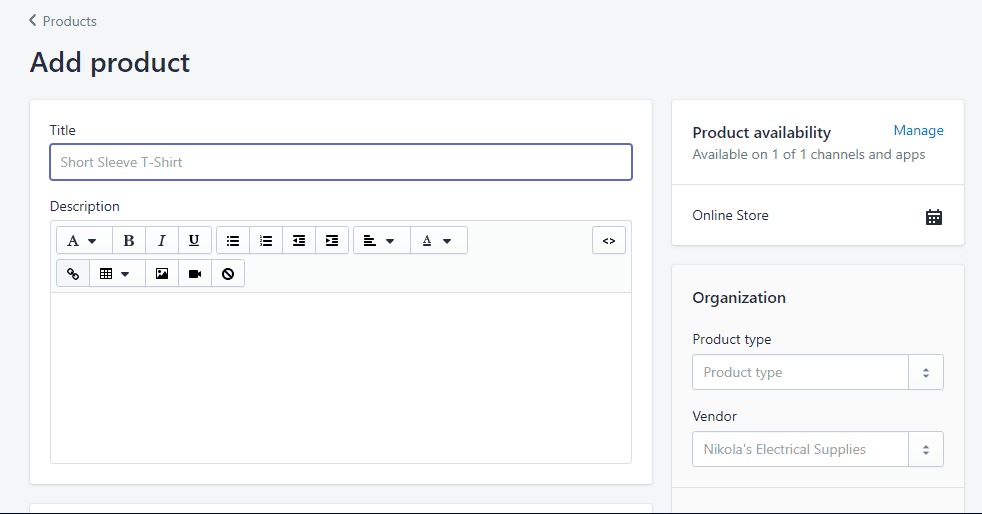The height and width of the screenshot is (514, 982).
Task: Indent the selected text
Action: click(x=332, y=240)
